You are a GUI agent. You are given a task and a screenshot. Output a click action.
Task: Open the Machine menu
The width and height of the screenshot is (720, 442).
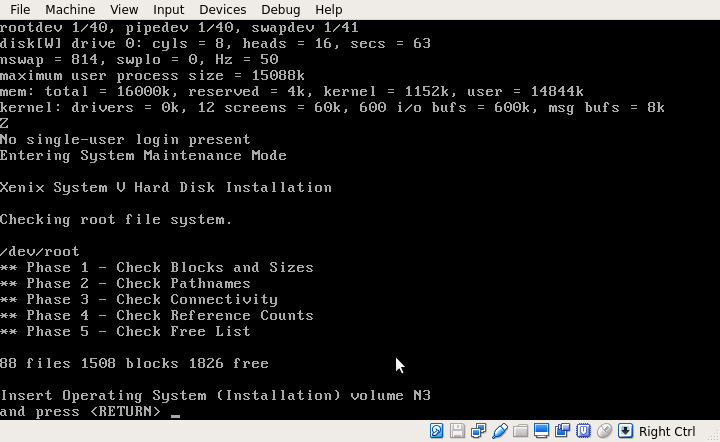coord(70,9)
